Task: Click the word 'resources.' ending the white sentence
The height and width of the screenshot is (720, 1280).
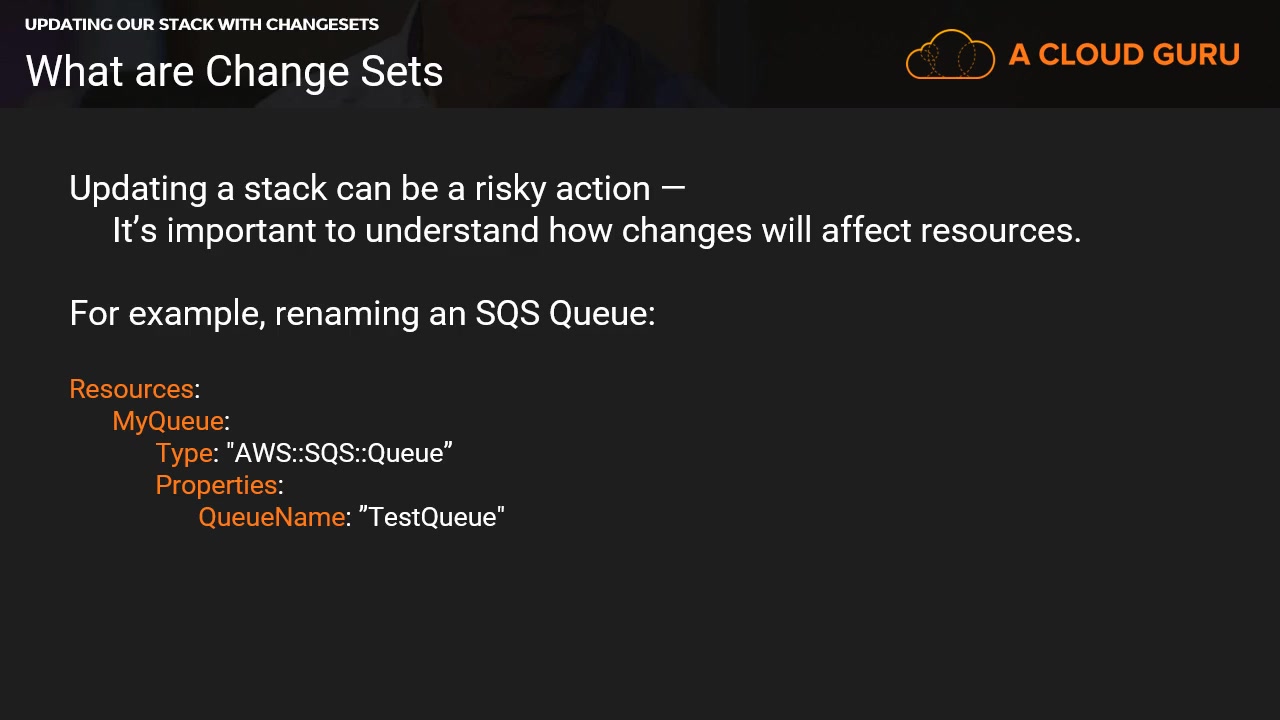Action: [x=1000, y=231]
